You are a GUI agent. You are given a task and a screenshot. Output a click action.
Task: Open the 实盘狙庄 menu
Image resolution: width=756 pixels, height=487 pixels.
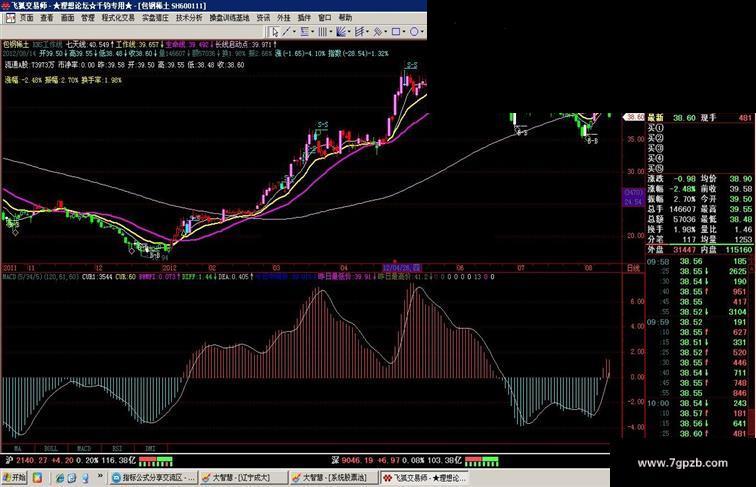(x=155, y=18)
